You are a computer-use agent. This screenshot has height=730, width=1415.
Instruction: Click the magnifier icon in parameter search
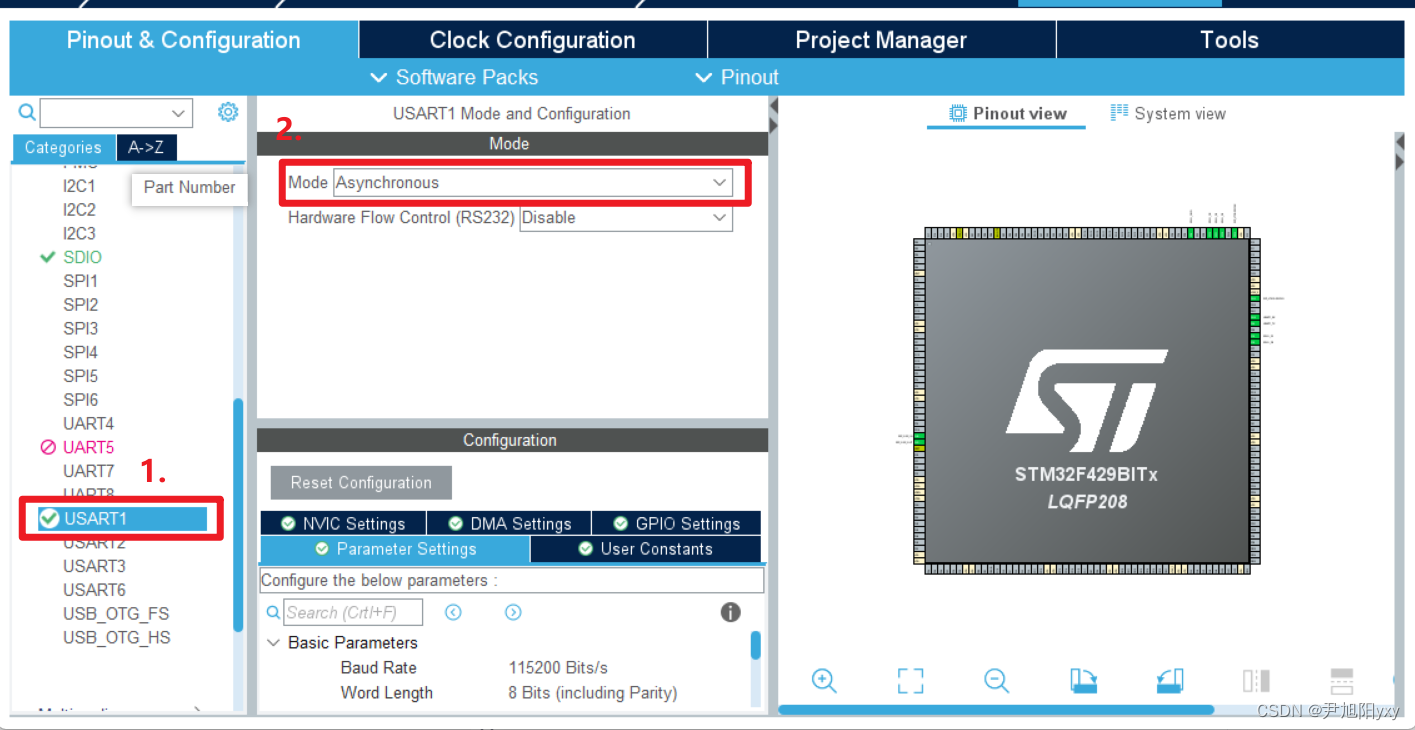(x=273, y=612)
